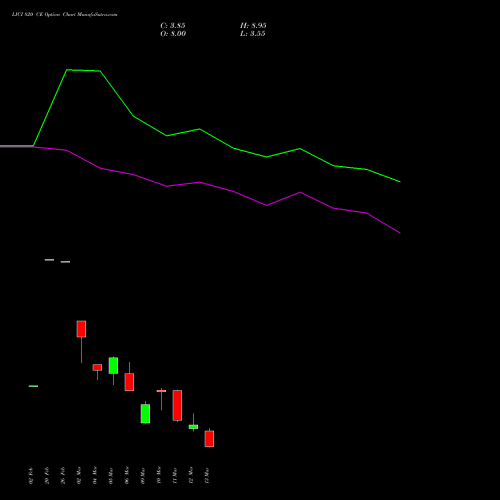The width and height of the screenshot is (500, 500).
Task: Click the green dash marker above 02 Feb
Action: (33, 386)
